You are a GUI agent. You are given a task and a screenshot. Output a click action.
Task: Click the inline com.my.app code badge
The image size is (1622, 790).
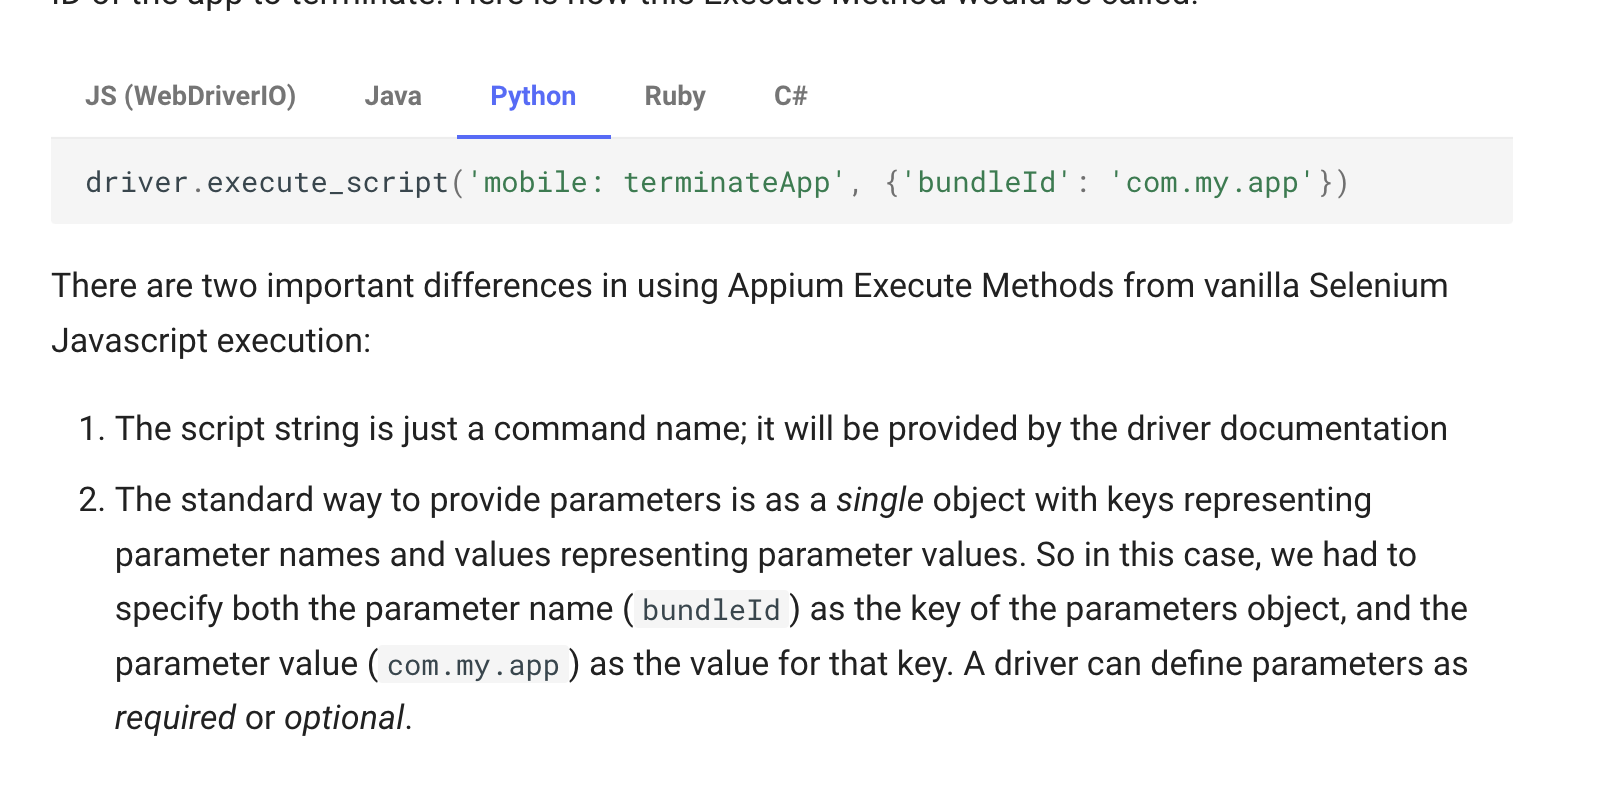[471, 664]
